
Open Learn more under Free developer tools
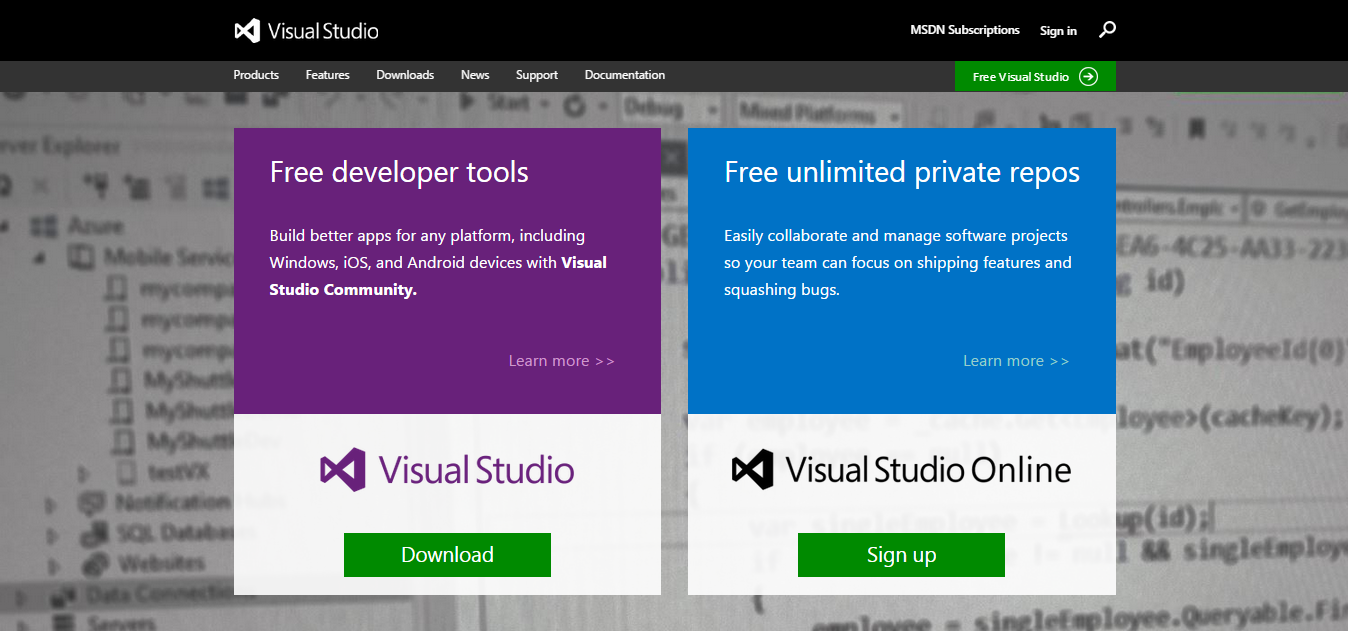(561, 360)
